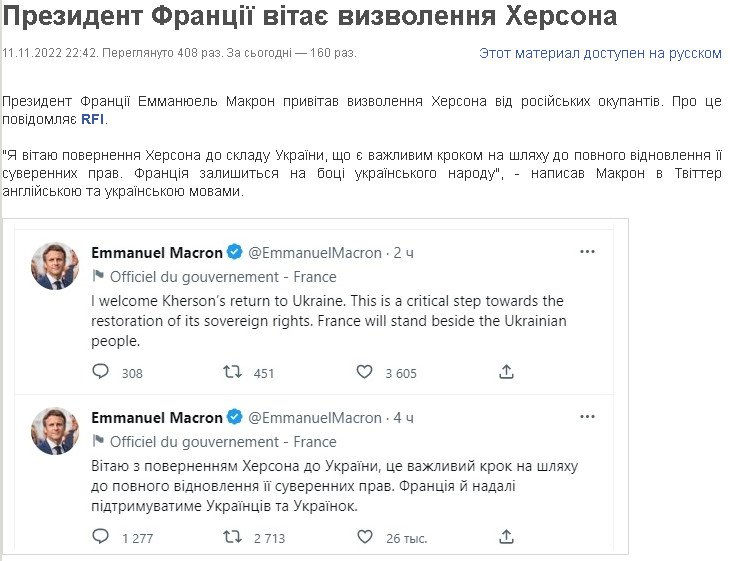
Task: Reply to the English Kherson tweet
Action: point(101,372)
